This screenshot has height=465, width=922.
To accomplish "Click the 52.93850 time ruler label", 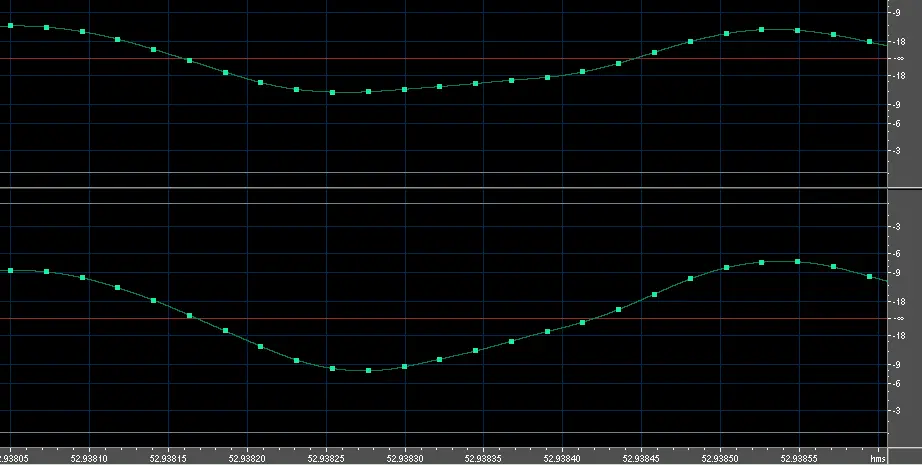I will coord(720,458).
